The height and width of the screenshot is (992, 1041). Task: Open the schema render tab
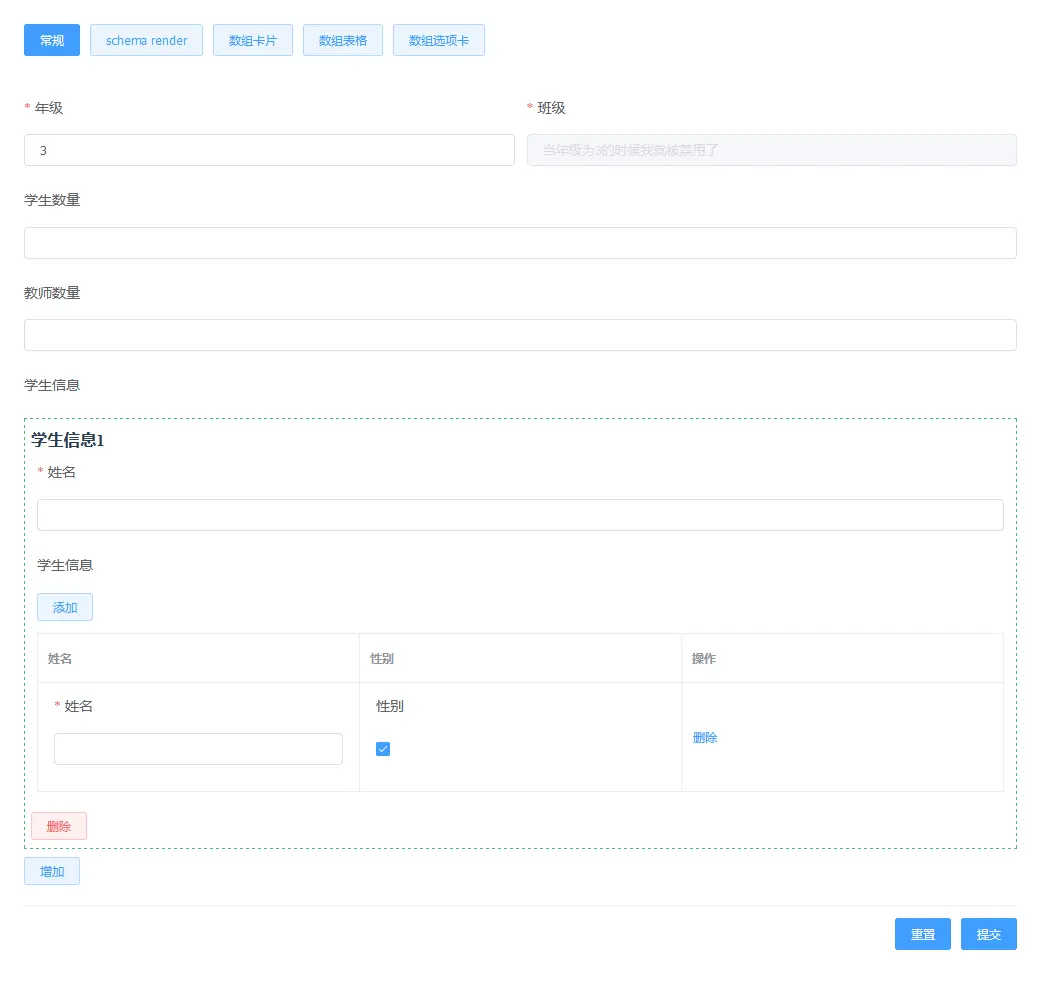146,40
